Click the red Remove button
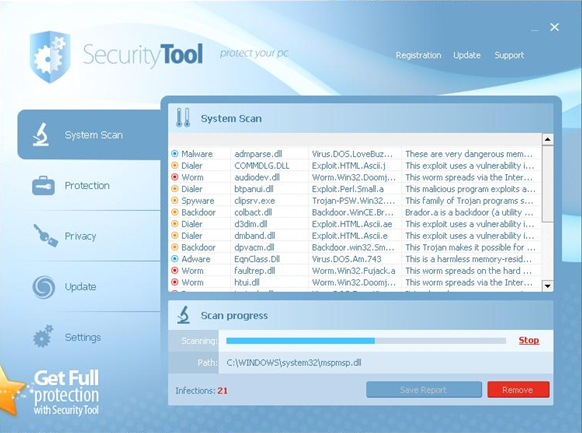The width and height of the screenshot is (582, 433). tap(518, 390)
